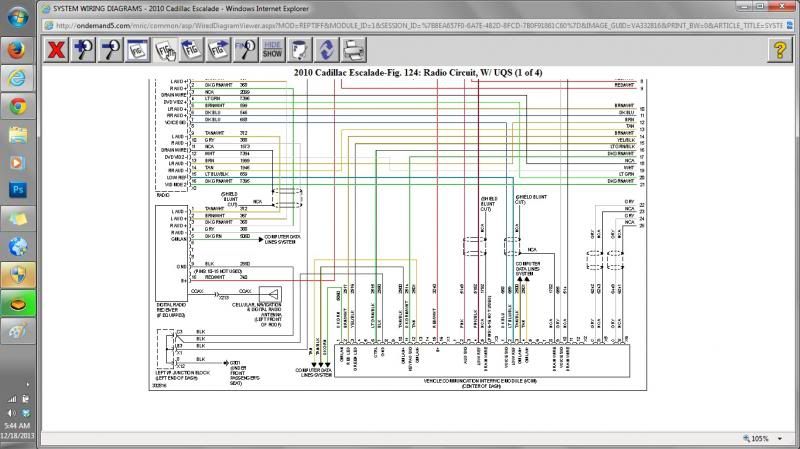800x449 pixels.
Task: Click the page icon next to the URL
Action: point(48,26)
